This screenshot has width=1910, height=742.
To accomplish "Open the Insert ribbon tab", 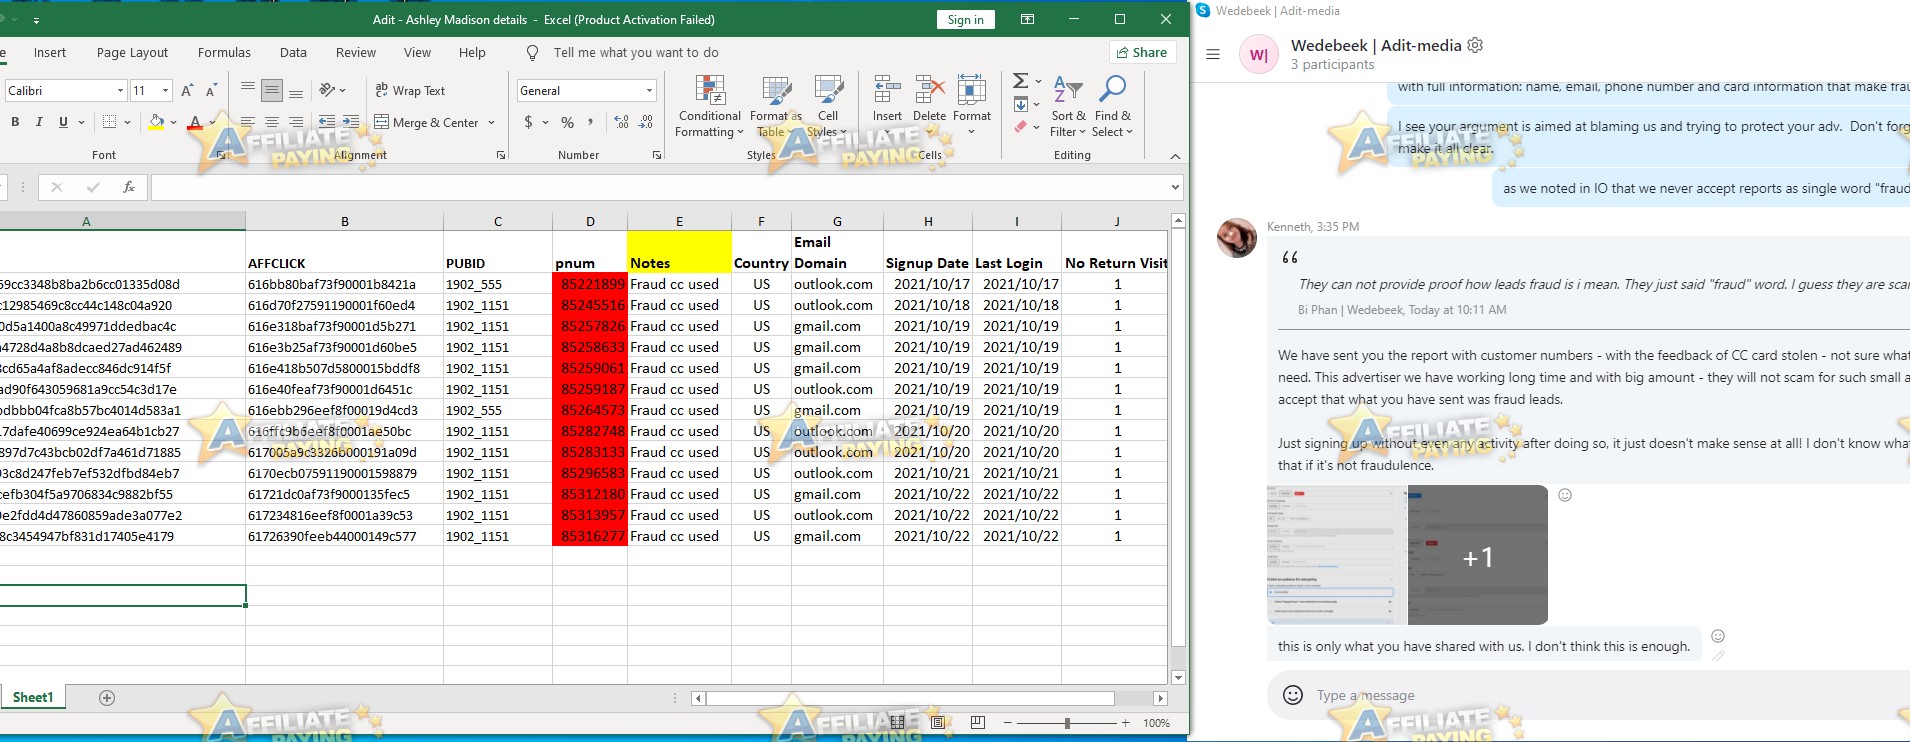I will 50,53.
